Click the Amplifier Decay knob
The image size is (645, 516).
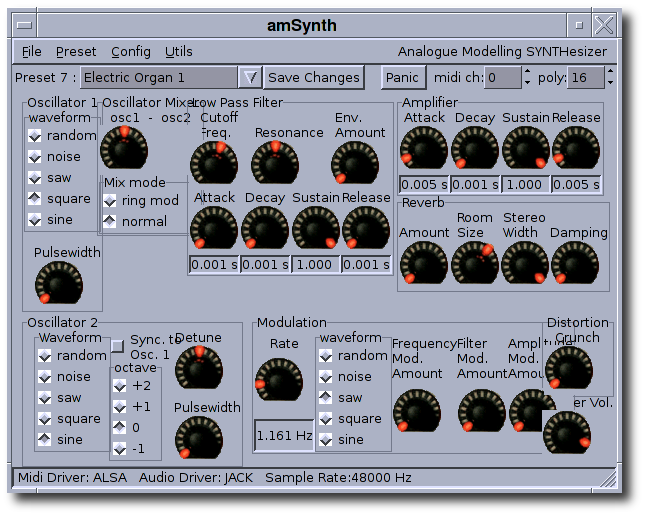pos(475,148)
